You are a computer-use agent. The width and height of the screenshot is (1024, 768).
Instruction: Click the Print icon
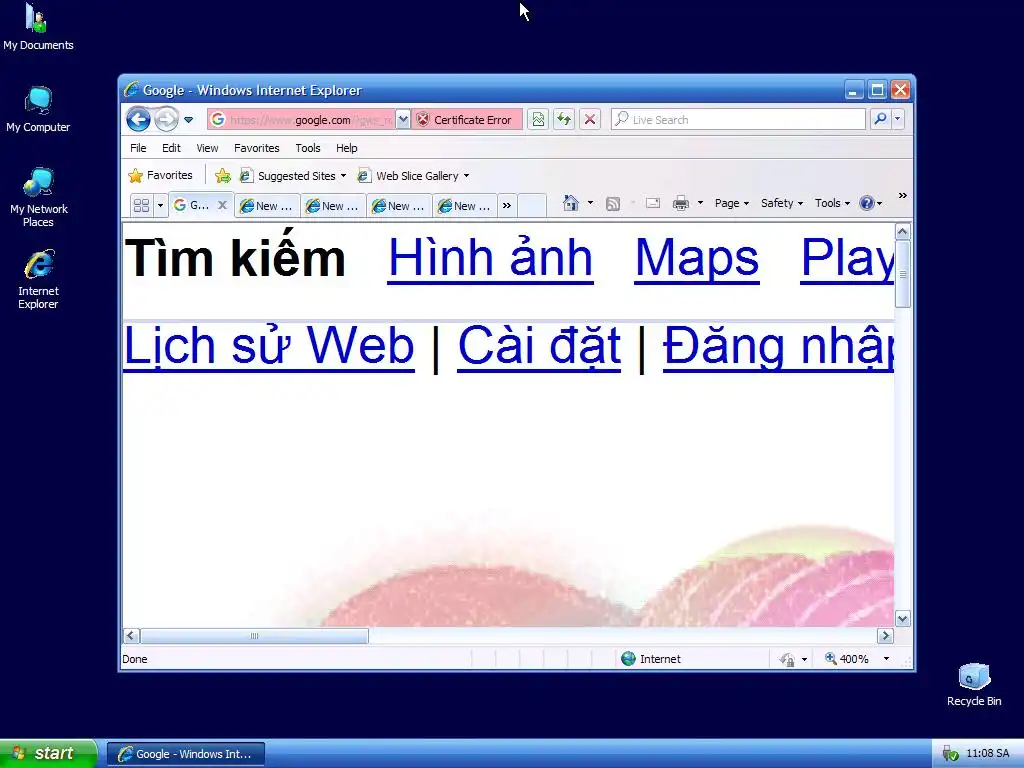pos(680,203)
